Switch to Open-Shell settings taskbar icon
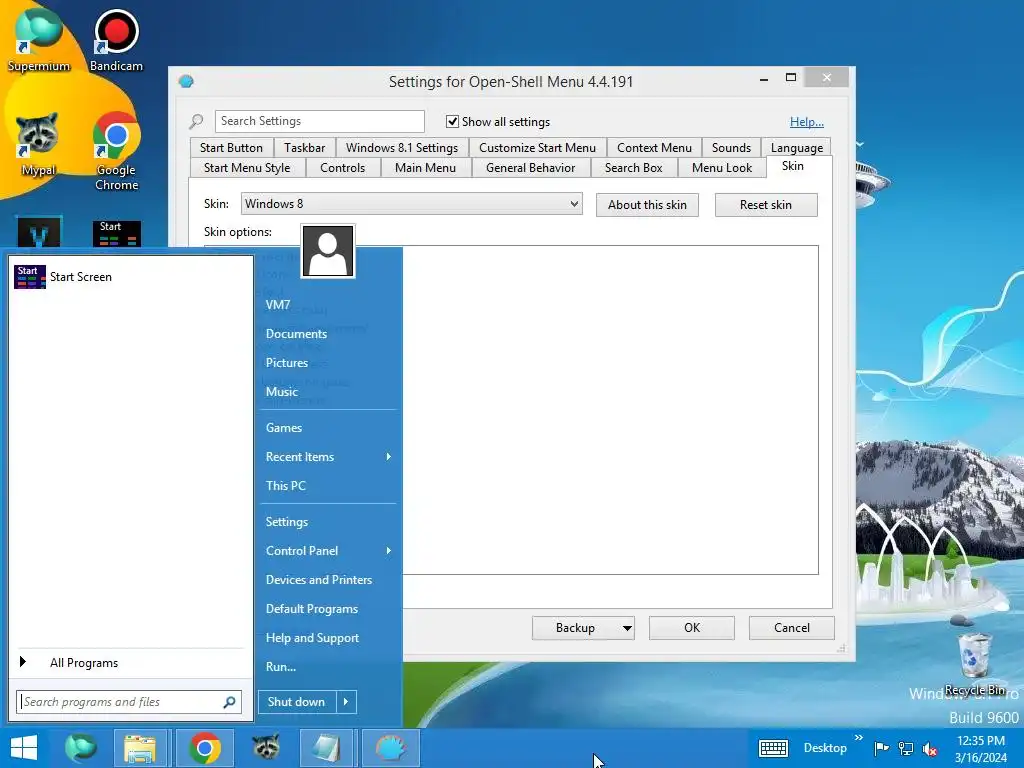Image resolution: width=1024 pixels, height=768 pixels. pyautogui.click(x=390, y=748)
